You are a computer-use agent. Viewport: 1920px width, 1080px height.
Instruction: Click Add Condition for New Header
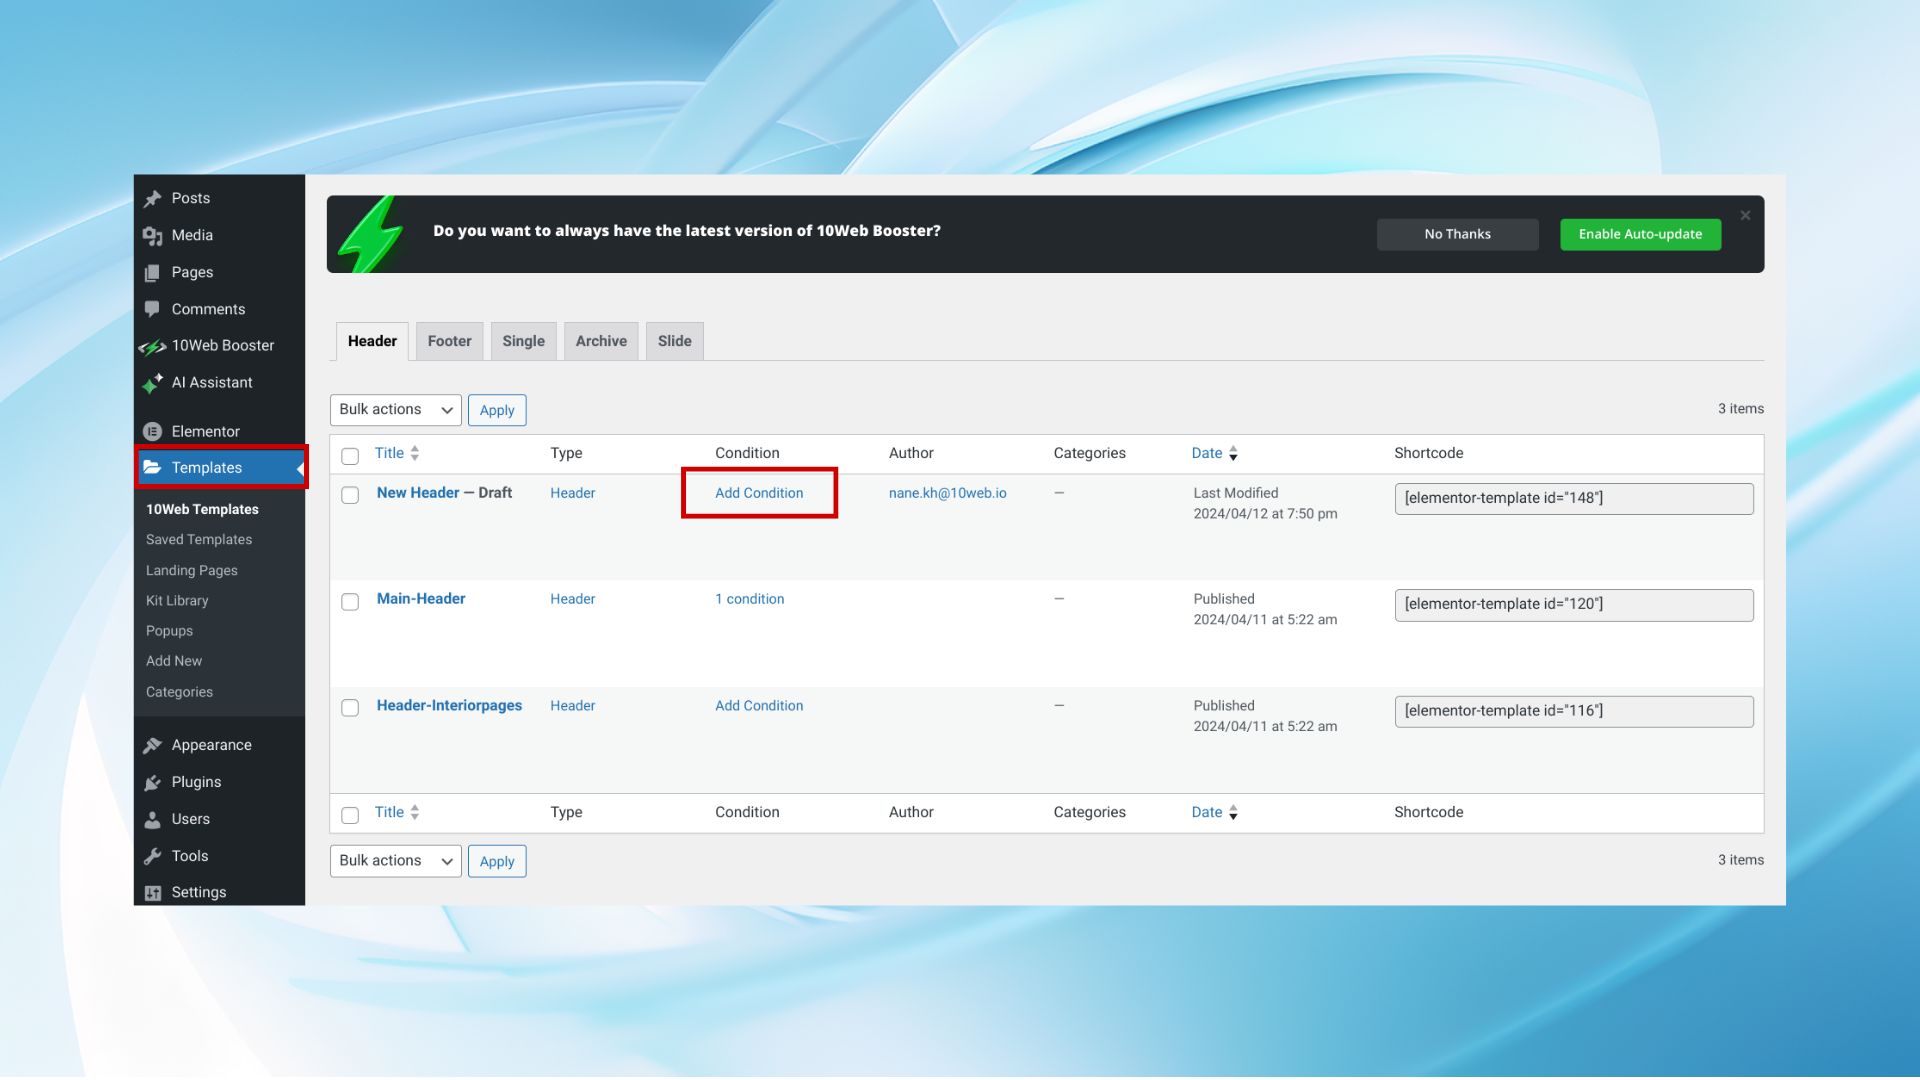[x=759, y=494]
